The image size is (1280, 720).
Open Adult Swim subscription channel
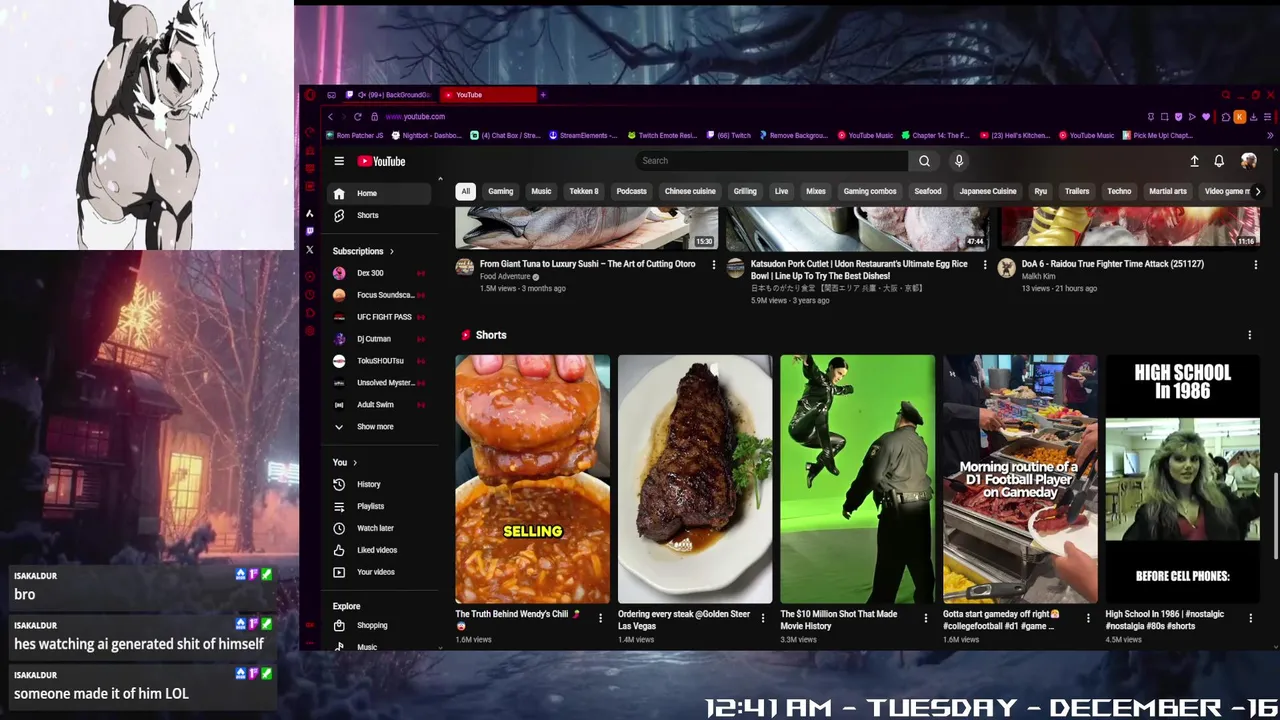(x=380, y=405)
